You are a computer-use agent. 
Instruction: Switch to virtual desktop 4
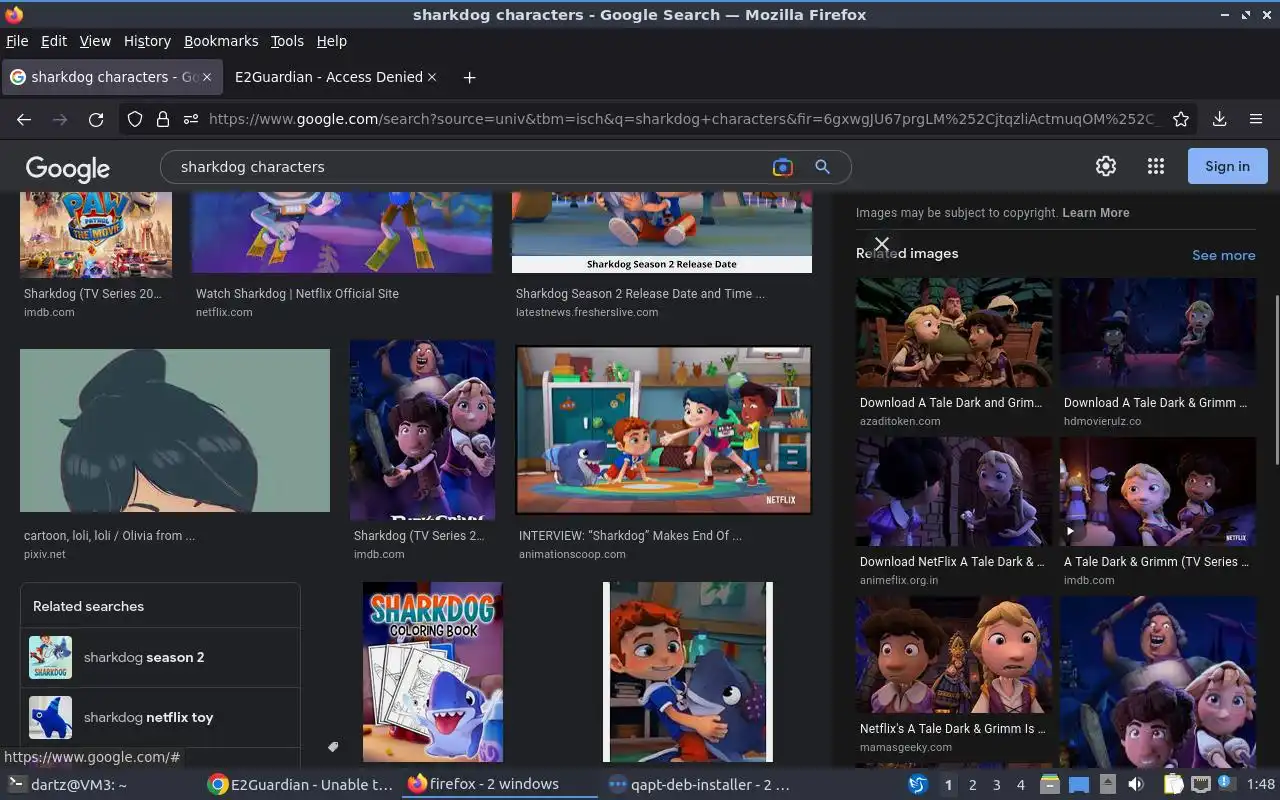[1020, 785]
